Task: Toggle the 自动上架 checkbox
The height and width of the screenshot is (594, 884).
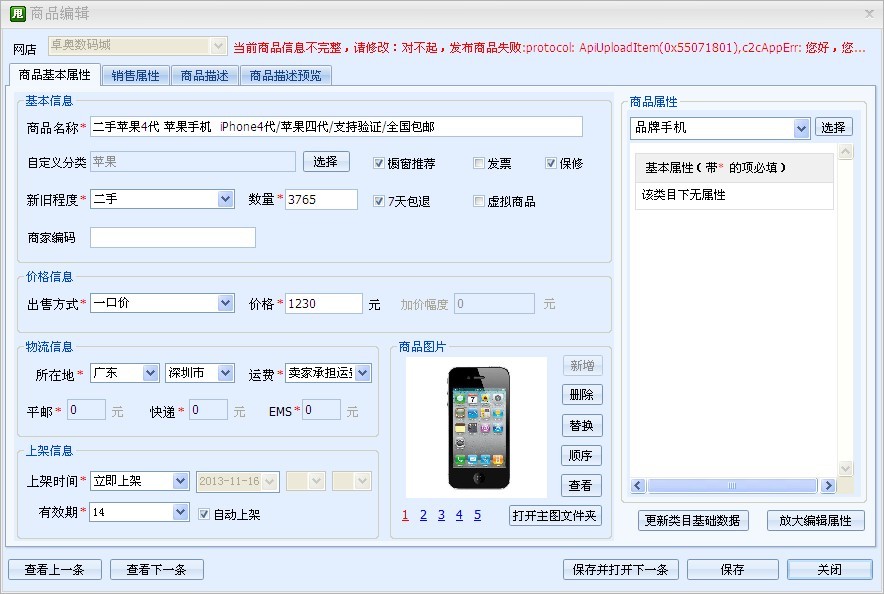Action: (x=204, y=514)
